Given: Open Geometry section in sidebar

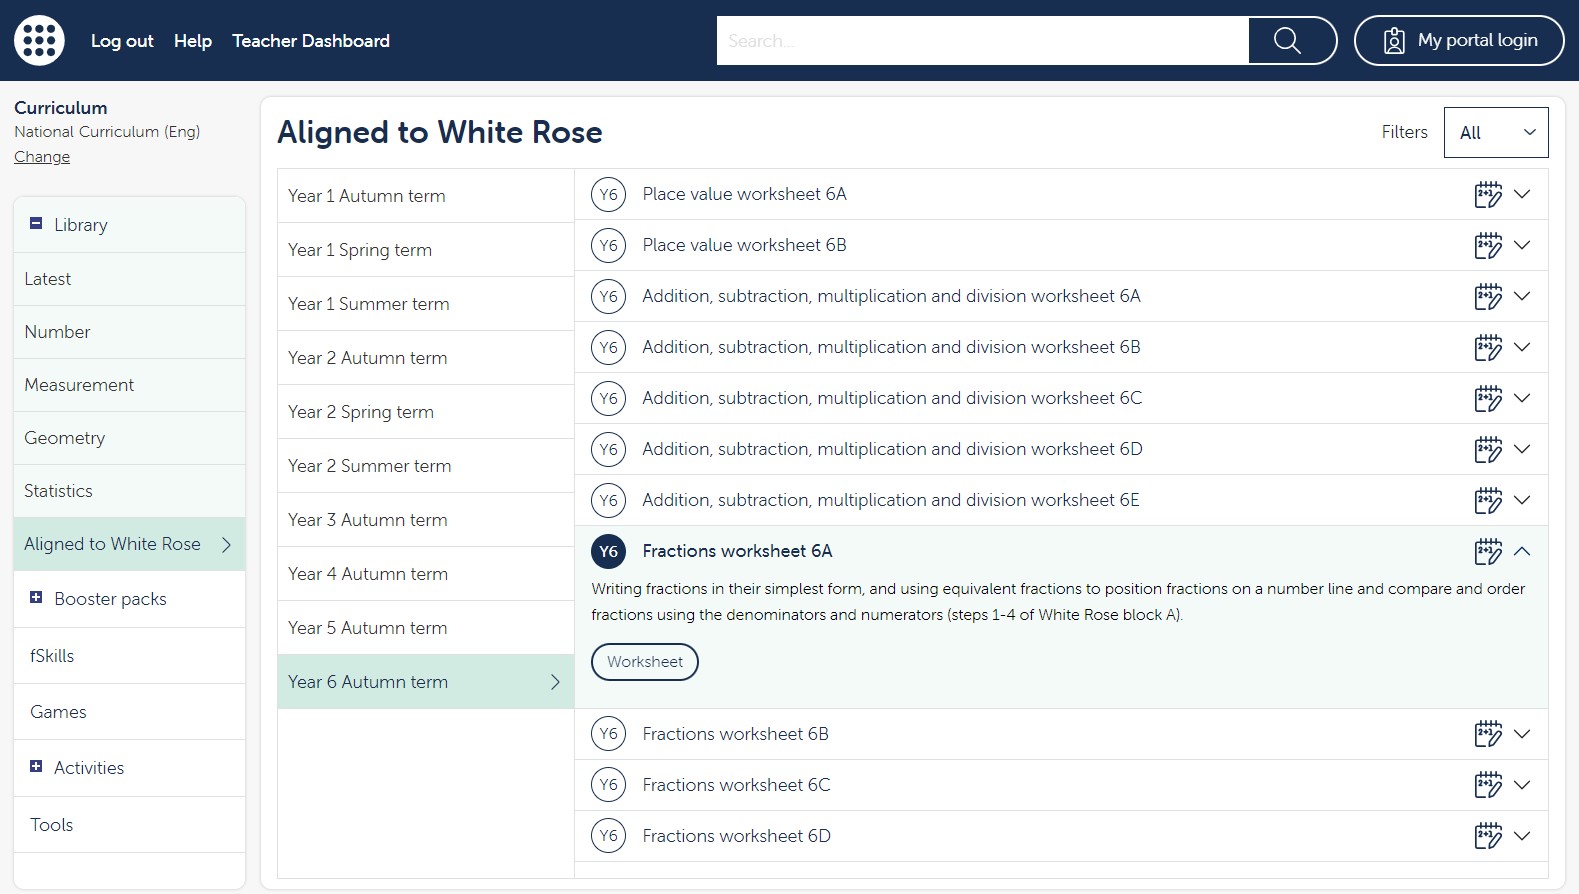Looking at the screenshot, I should pos(129,438).
